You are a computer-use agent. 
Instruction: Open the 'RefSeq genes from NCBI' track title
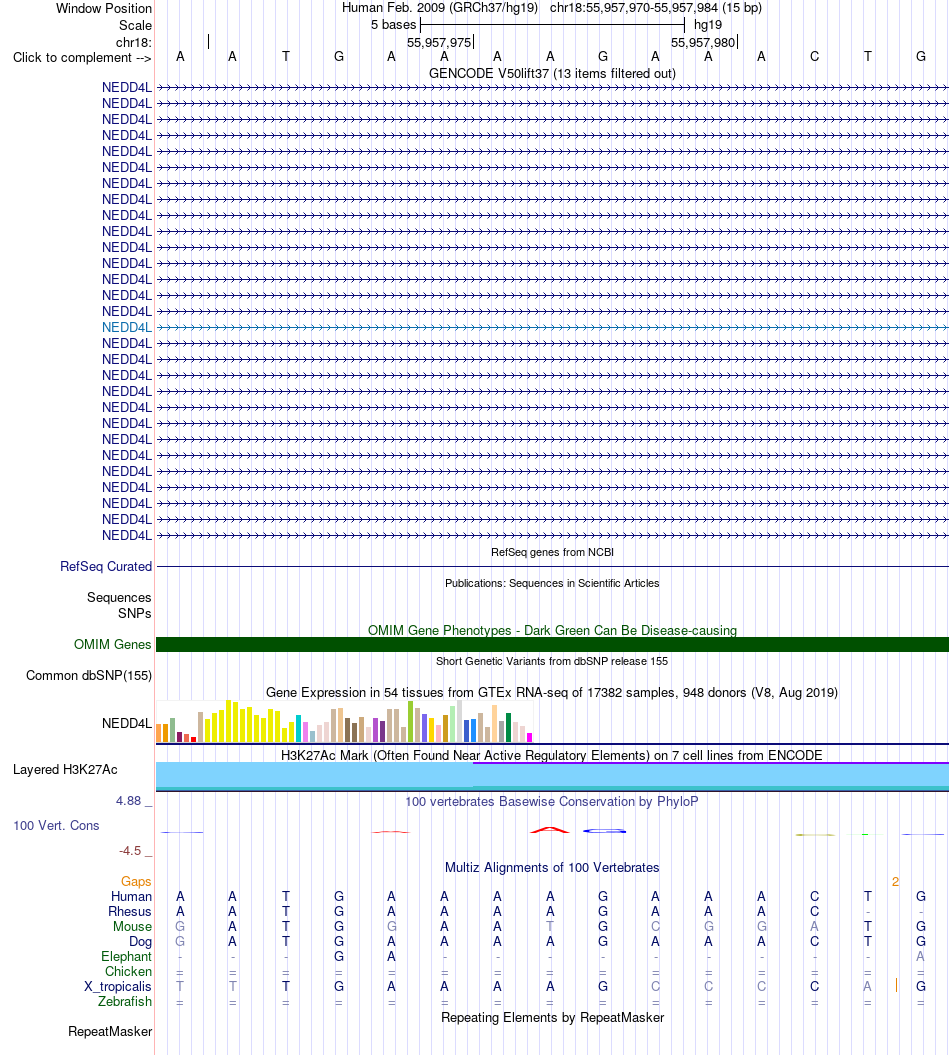pos(552,552)
